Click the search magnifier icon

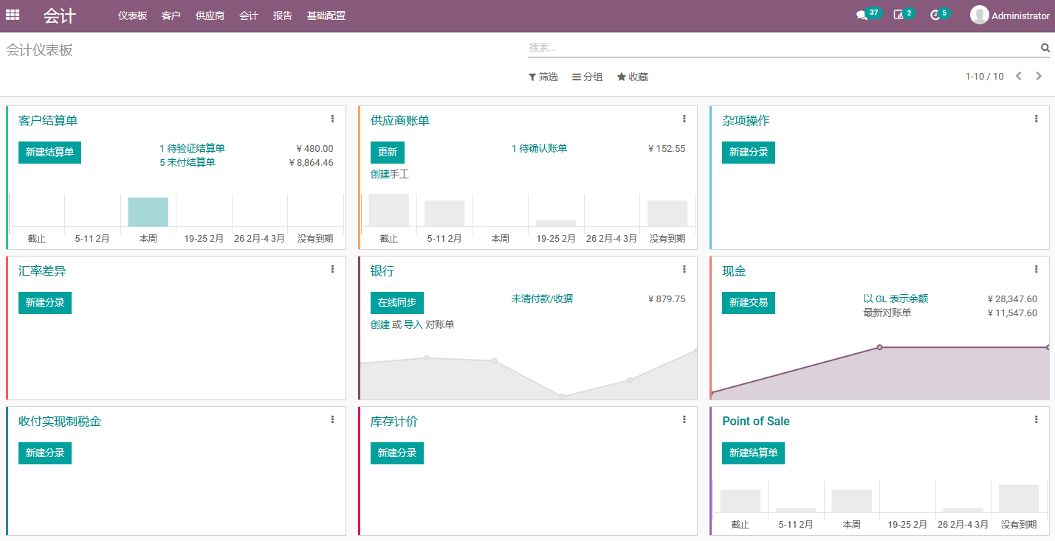tap(1045, 47)
